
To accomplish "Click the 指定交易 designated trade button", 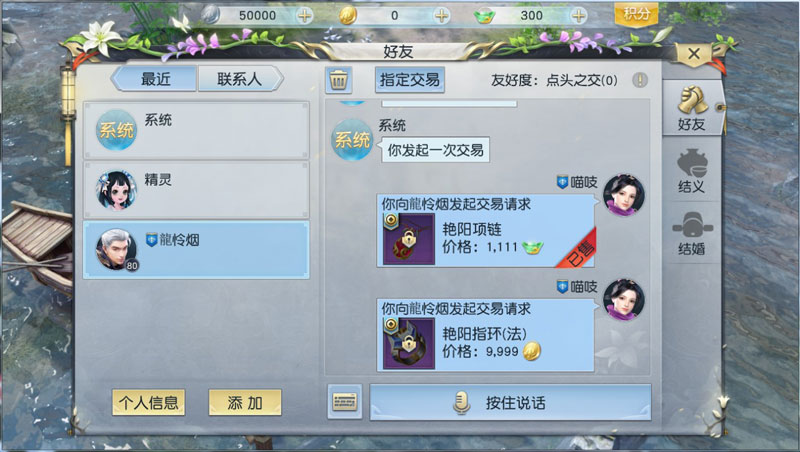I will [410, 80].
